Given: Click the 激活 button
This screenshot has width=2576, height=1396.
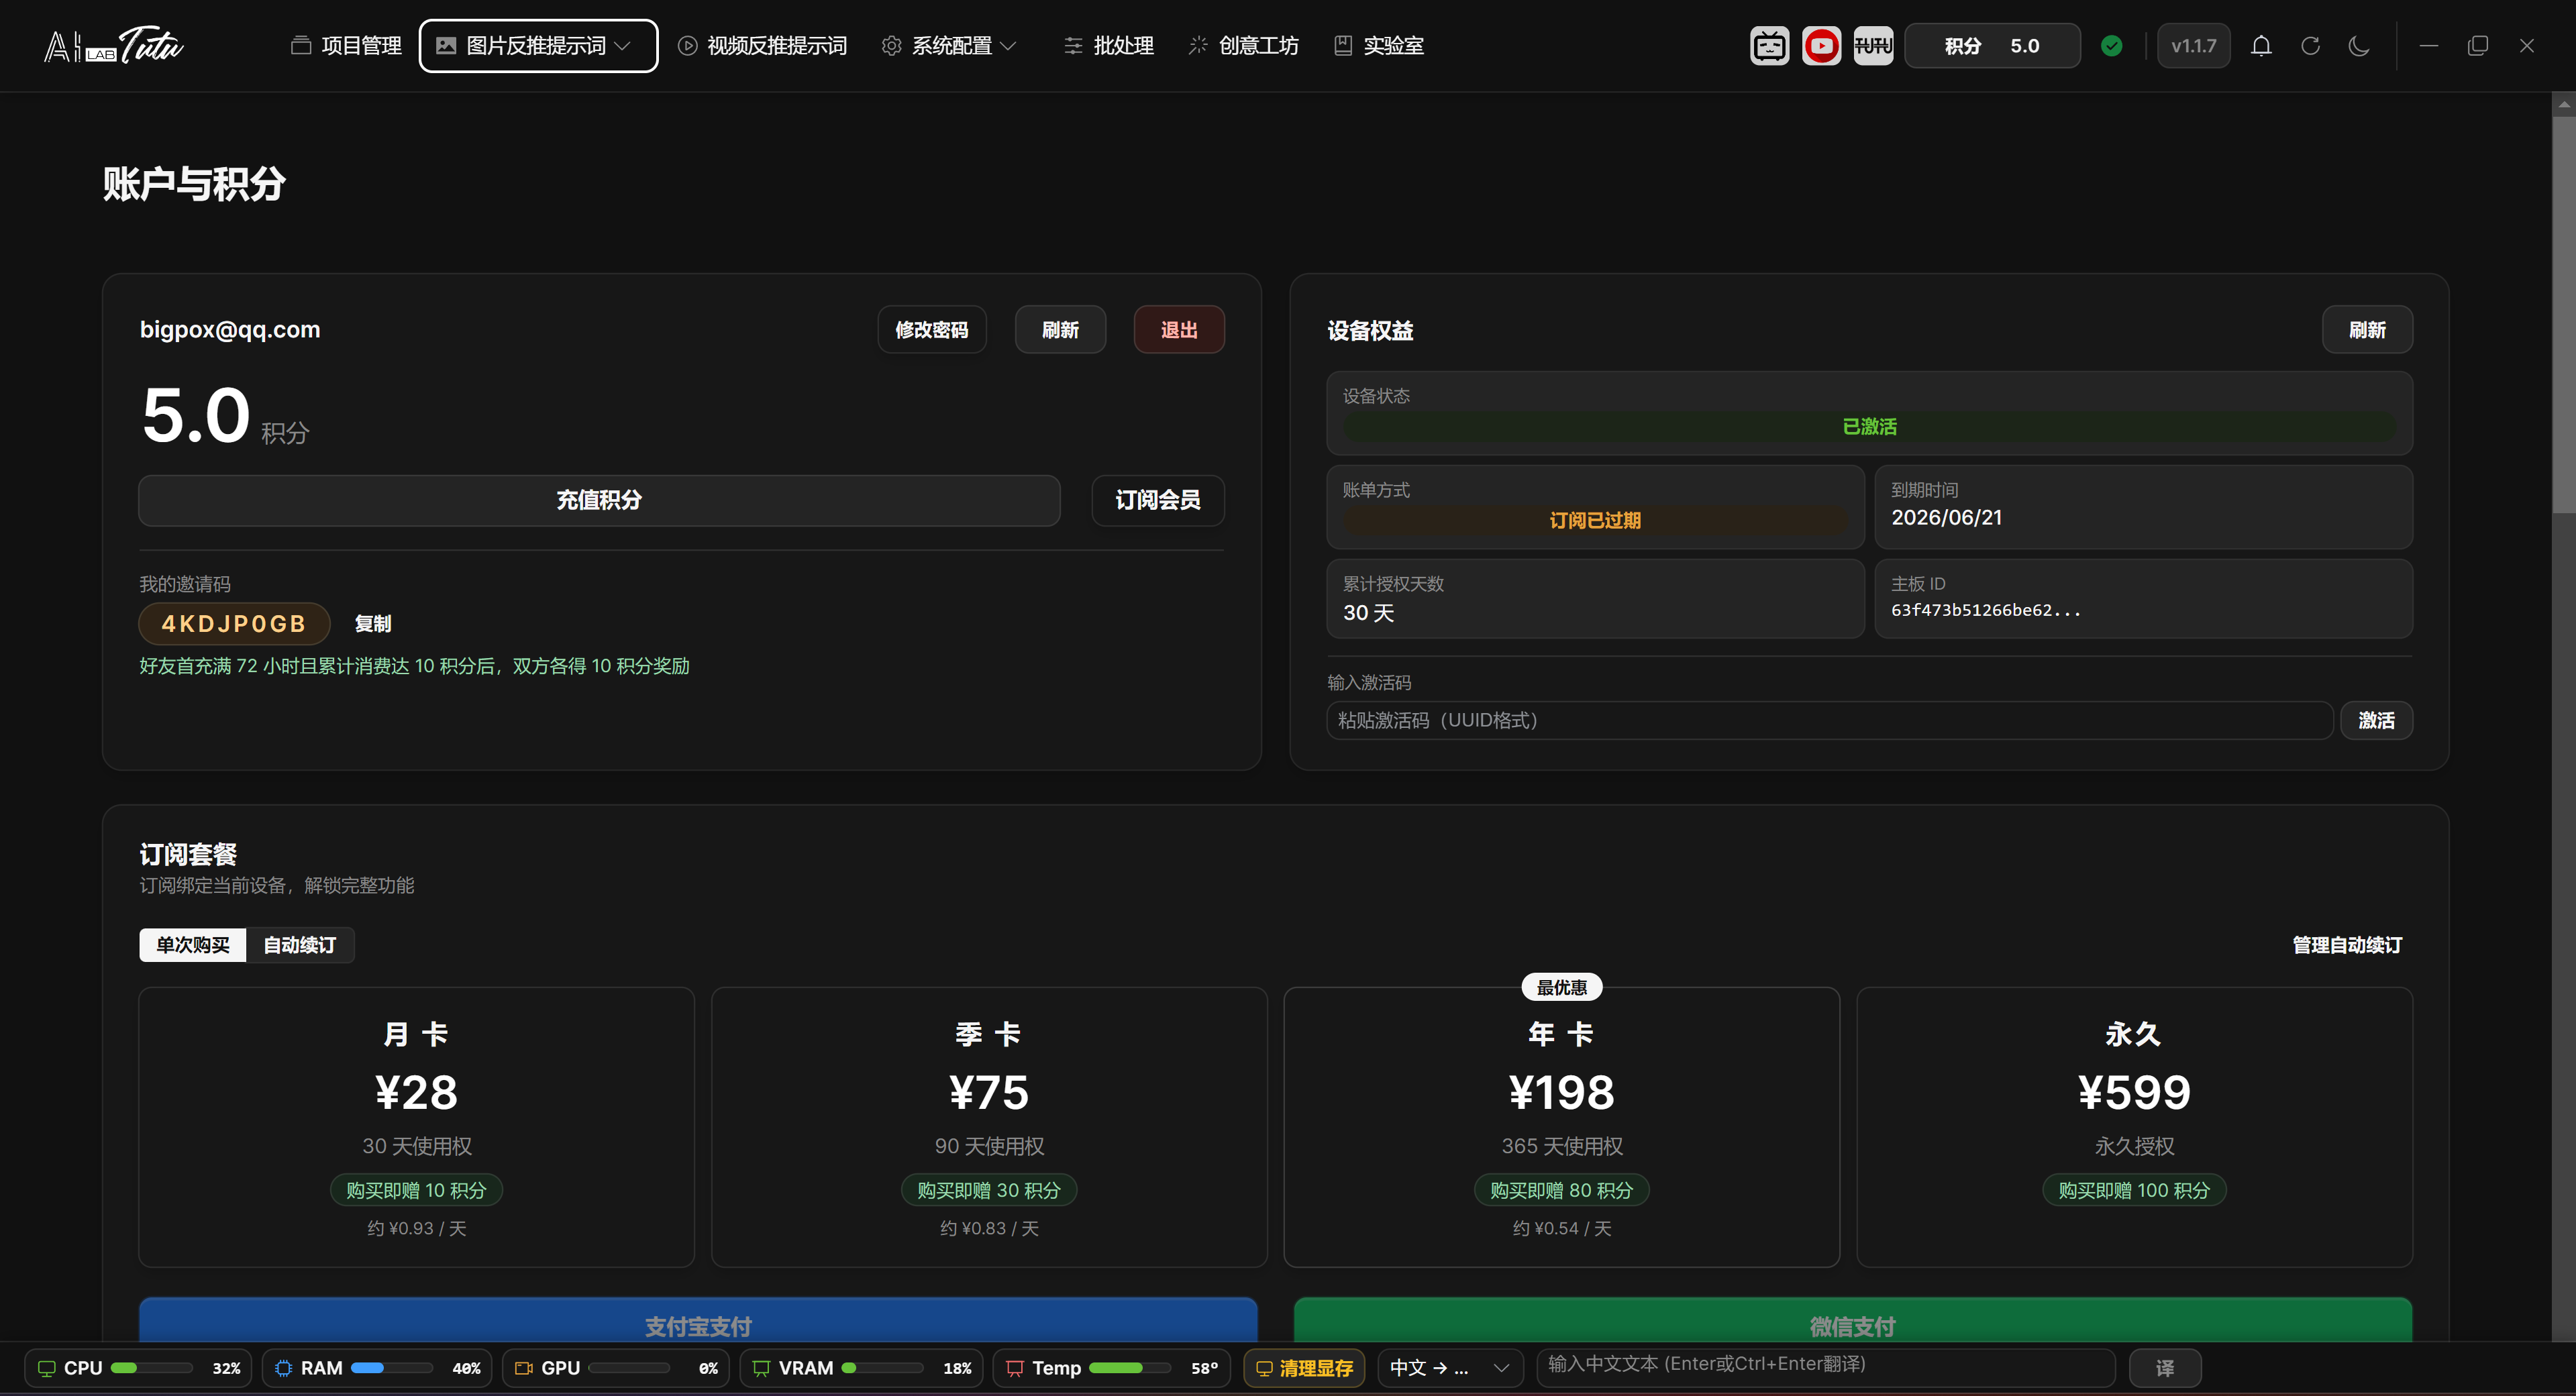Looking at the screenshot, I should [2376, 720].
